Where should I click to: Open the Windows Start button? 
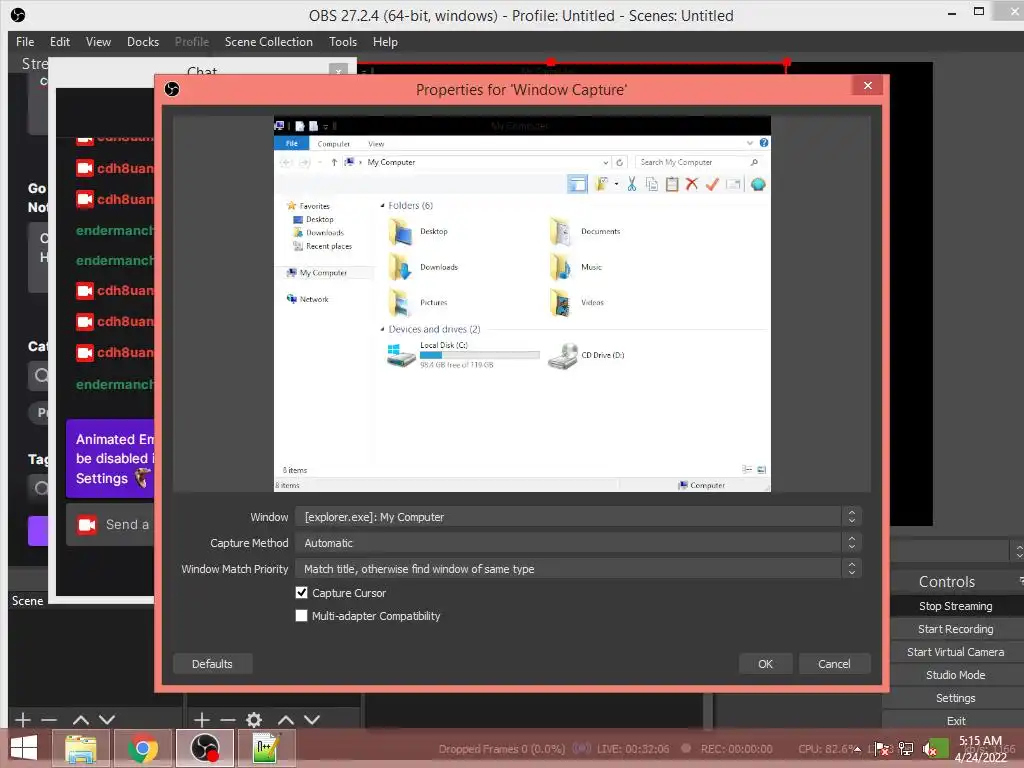pyautogui.click(x=24, y=748)
